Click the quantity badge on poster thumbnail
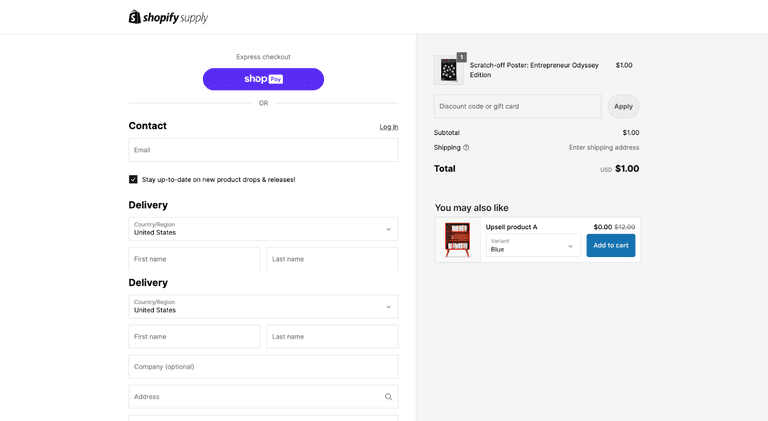The image size is (768, 421). [x=461, y=57]
